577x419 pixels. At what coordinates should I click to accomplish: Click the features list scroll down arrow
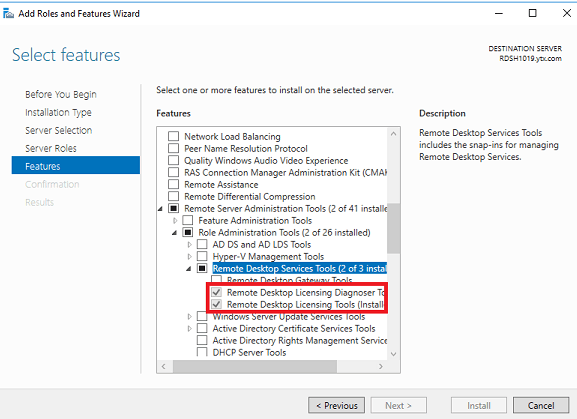click(393, 354)
